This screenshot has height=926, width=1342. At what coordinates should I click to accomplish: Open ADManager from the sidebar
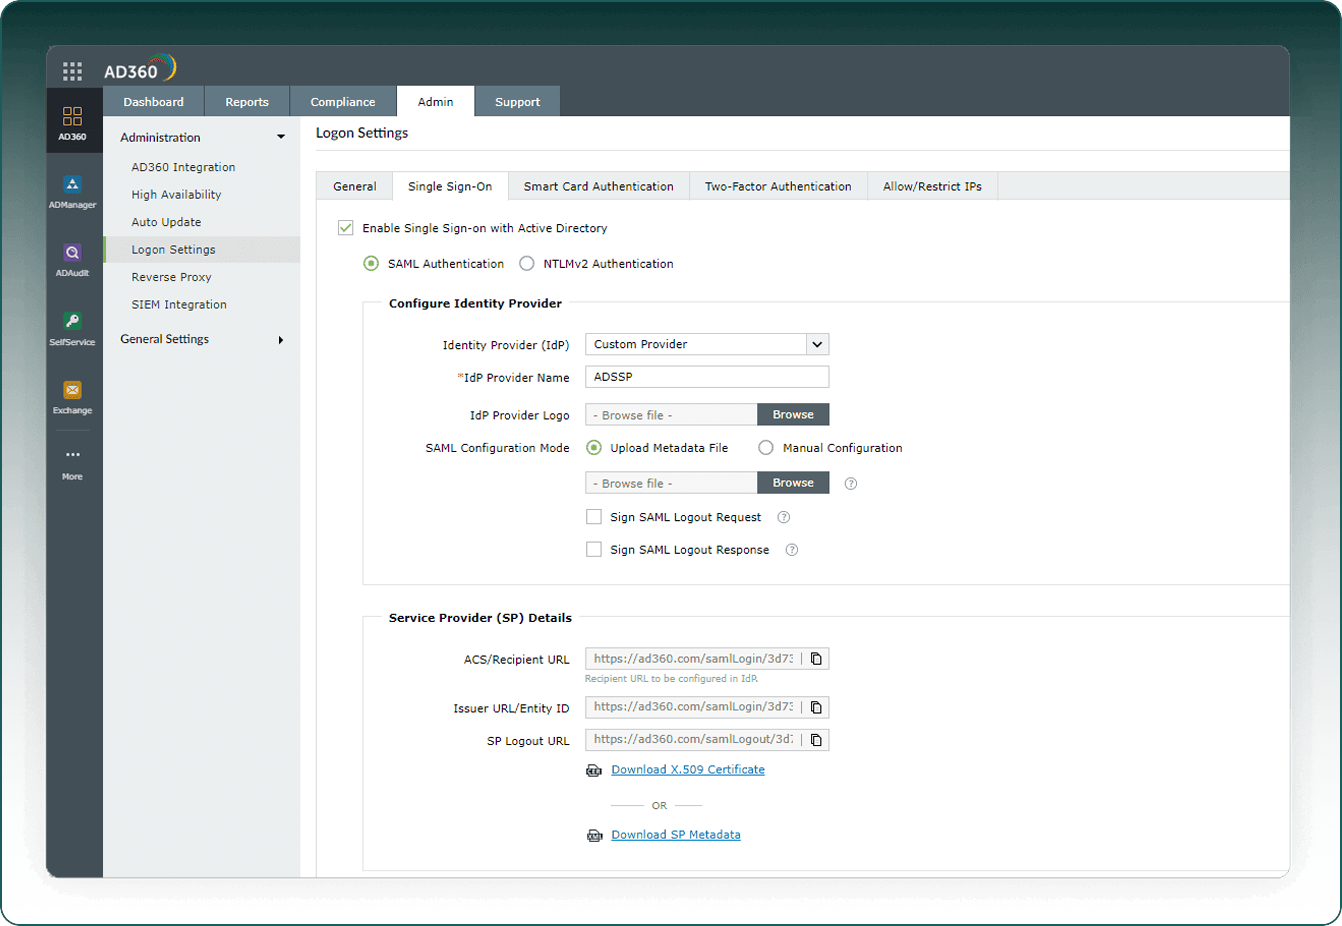click(72, 192)
